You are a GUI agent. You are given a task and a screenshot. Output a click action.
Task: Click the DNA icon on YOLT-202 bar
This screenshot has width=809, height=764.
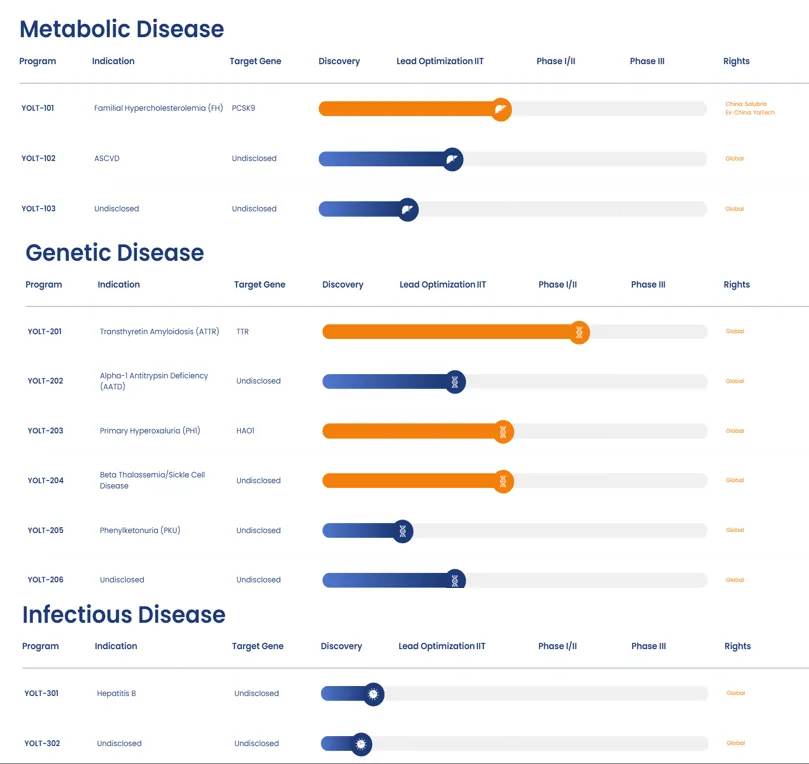coord(455,381)
